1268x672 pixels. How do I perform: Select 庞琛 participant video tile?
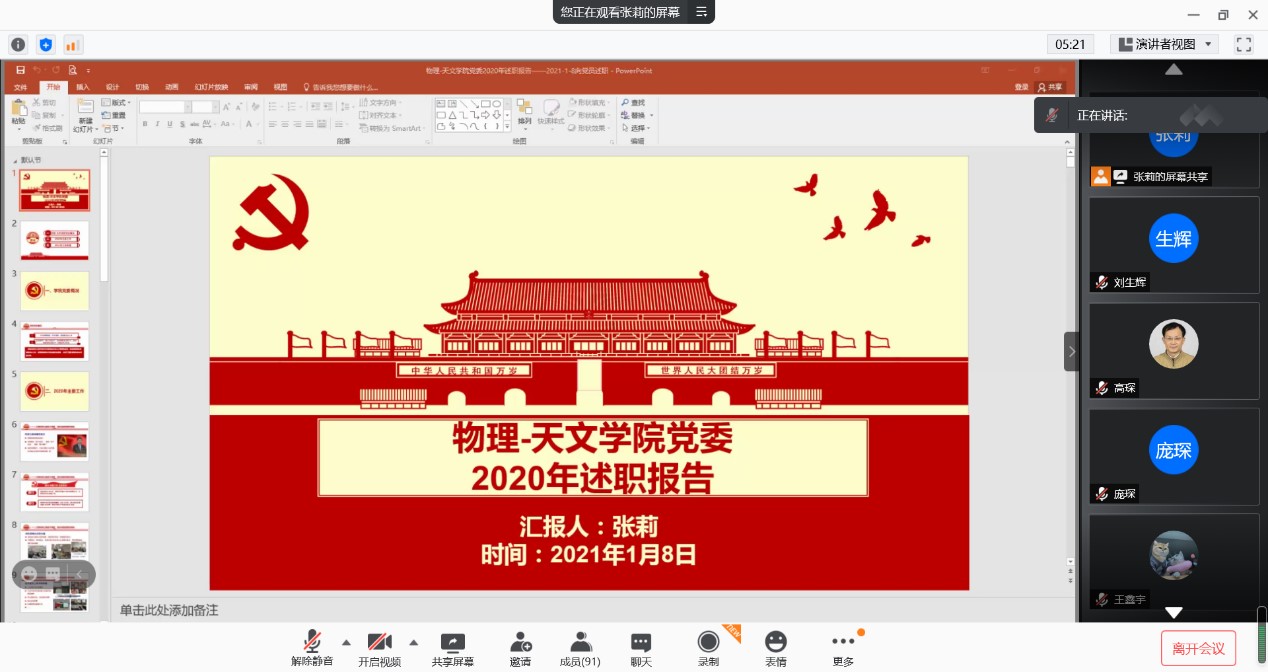tap(1174, 456)
